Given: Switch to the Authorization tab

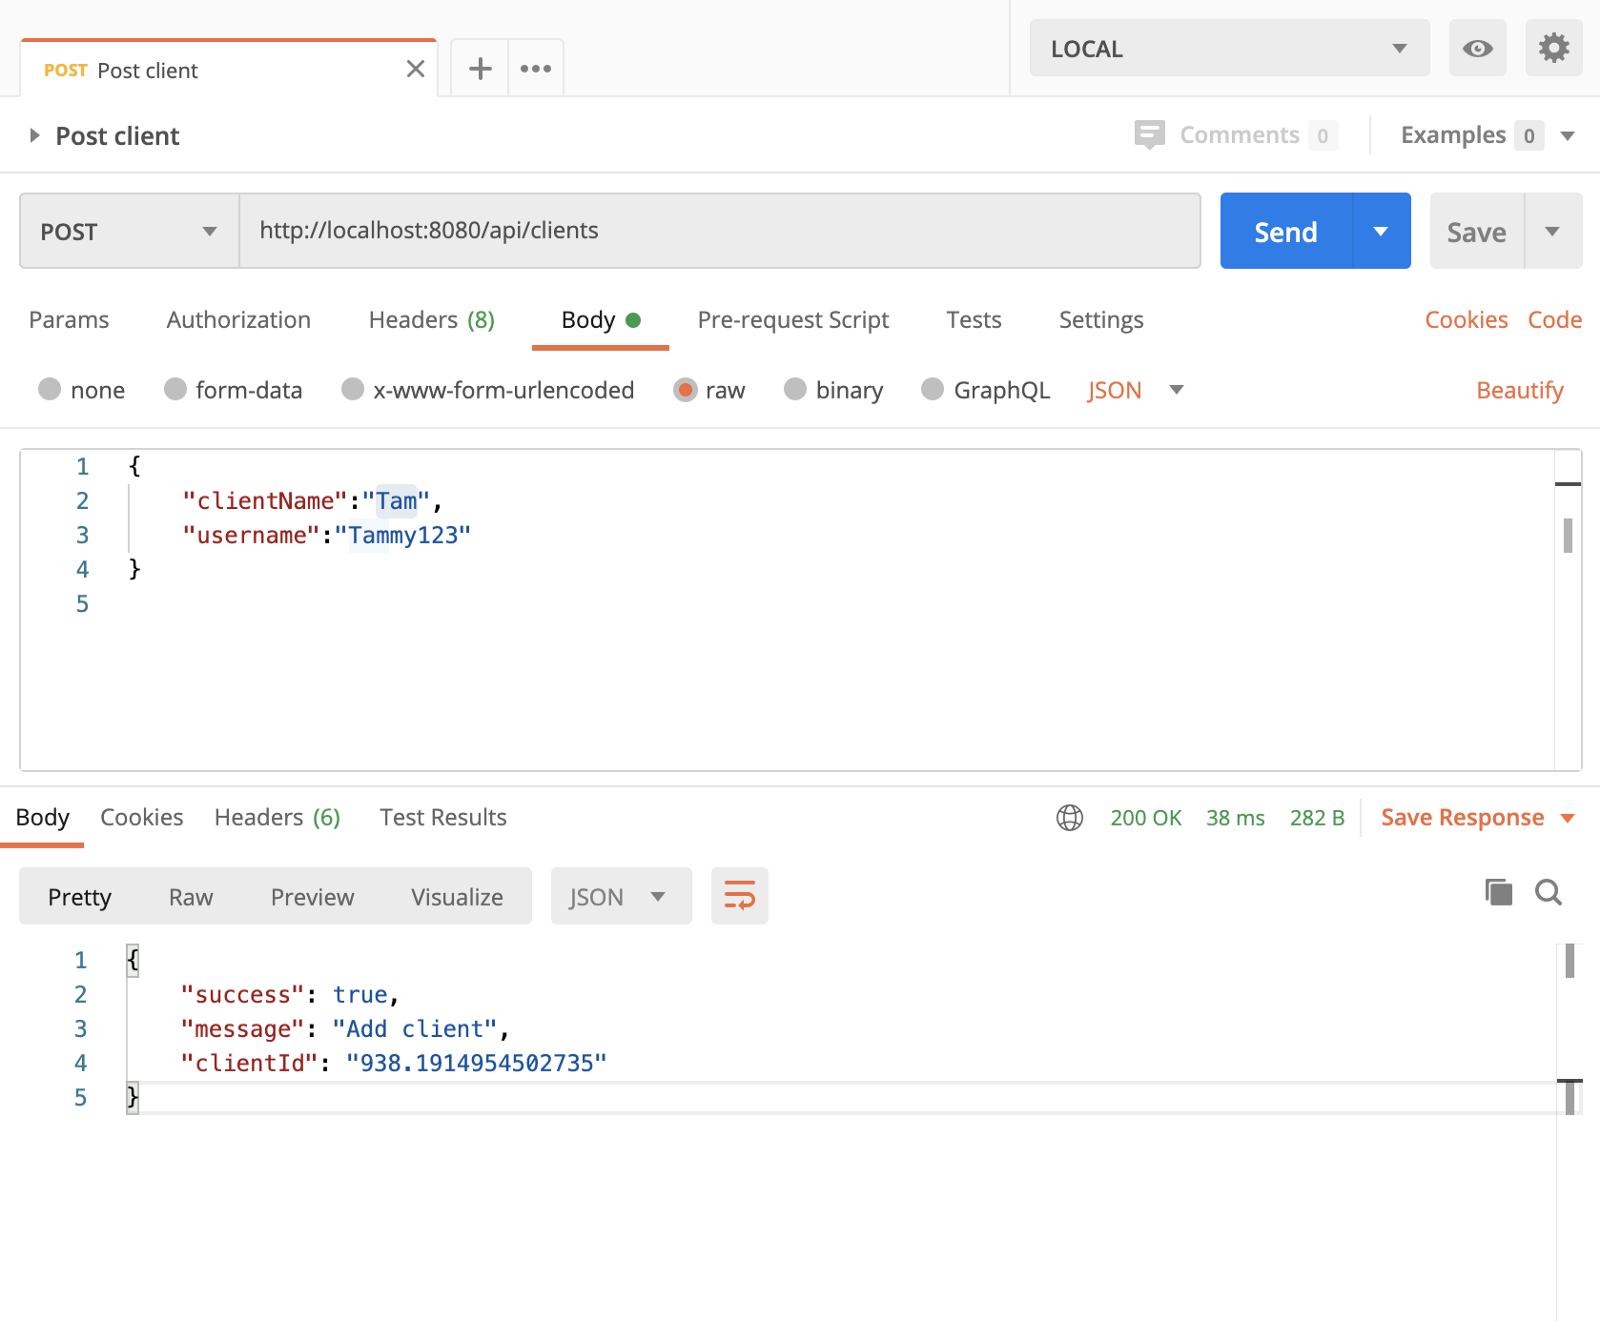Looking at the screenshot, I should (238, 320).
